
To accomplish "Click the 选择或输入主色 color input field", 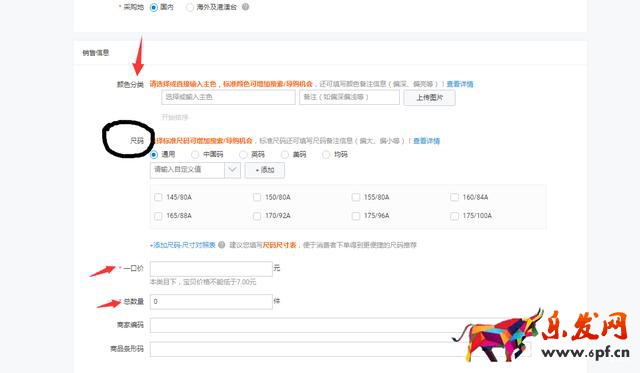I will 228,97.
